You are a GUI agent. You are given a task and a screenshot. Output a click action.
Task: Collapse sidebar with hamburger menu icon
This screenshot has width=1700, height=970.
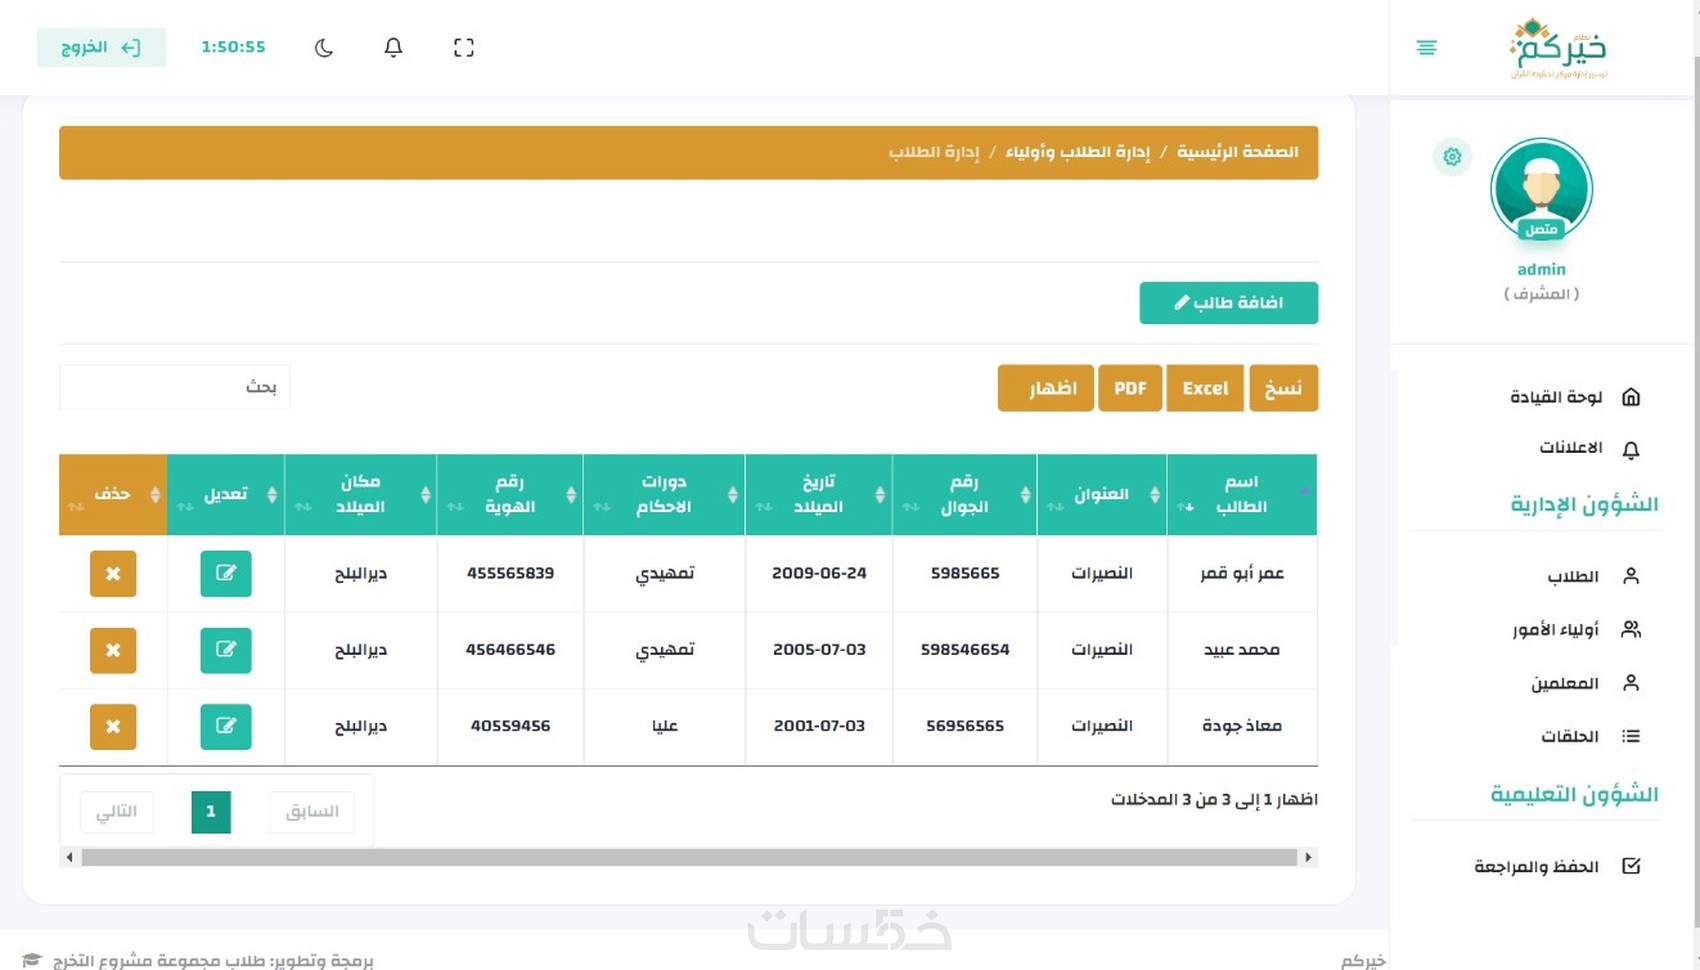pyautogui.click(x=1426, y=48)
